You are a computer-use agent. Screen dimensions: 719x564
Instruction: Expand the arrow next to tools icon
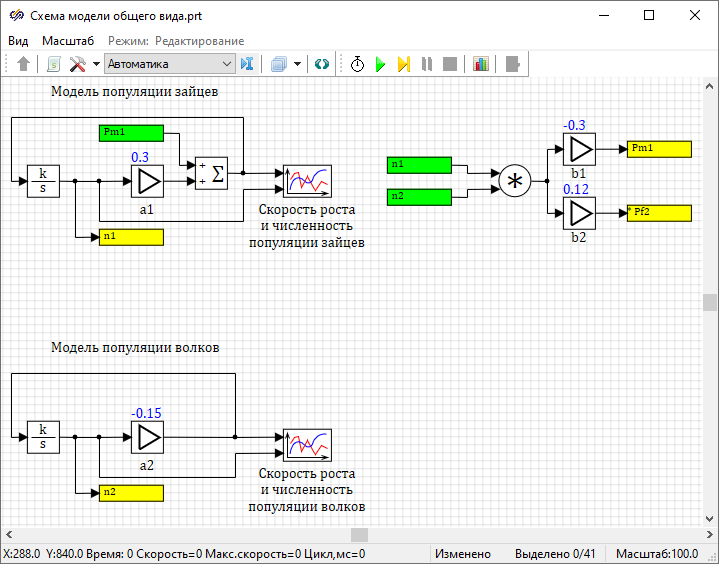(x=96, y=64)
